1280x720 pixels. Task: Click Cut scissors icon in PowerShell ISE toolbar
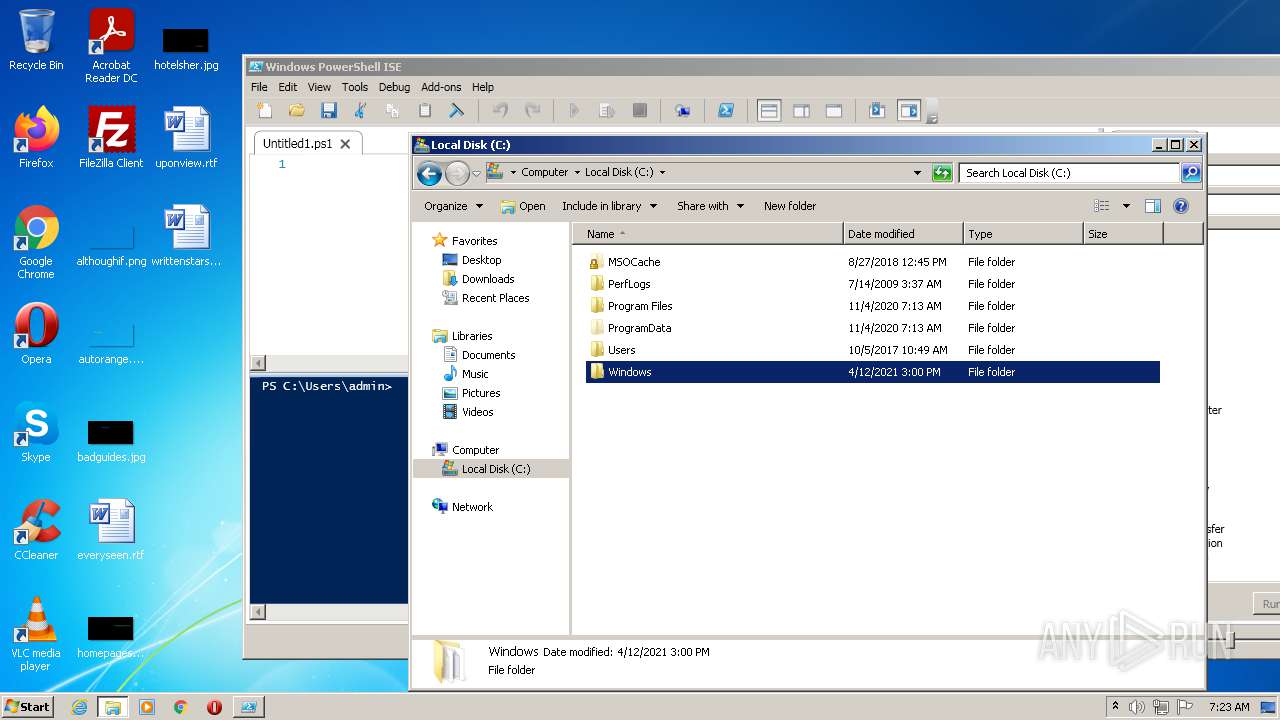[360, 111]
